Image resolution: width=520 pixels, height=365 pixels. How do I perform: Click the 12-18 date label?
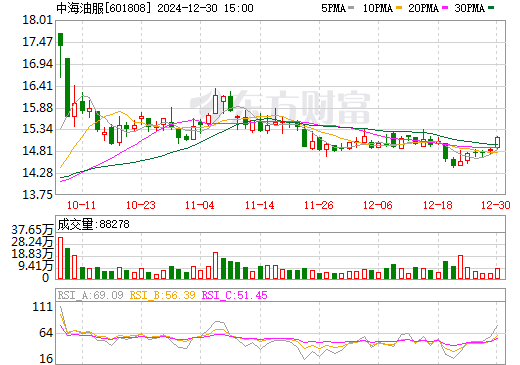438,205
